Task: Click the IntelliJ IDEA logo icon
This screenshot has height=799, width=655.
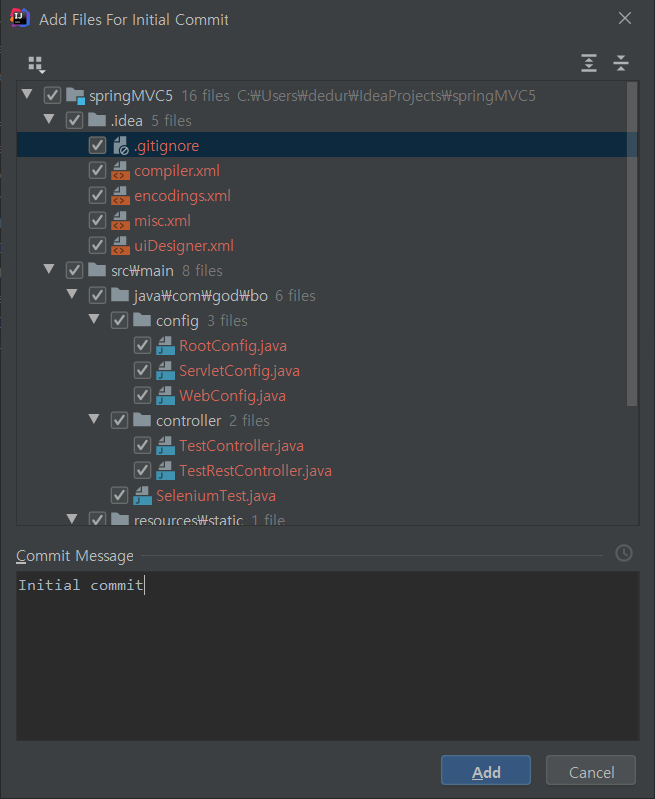Action: (19, 18)
